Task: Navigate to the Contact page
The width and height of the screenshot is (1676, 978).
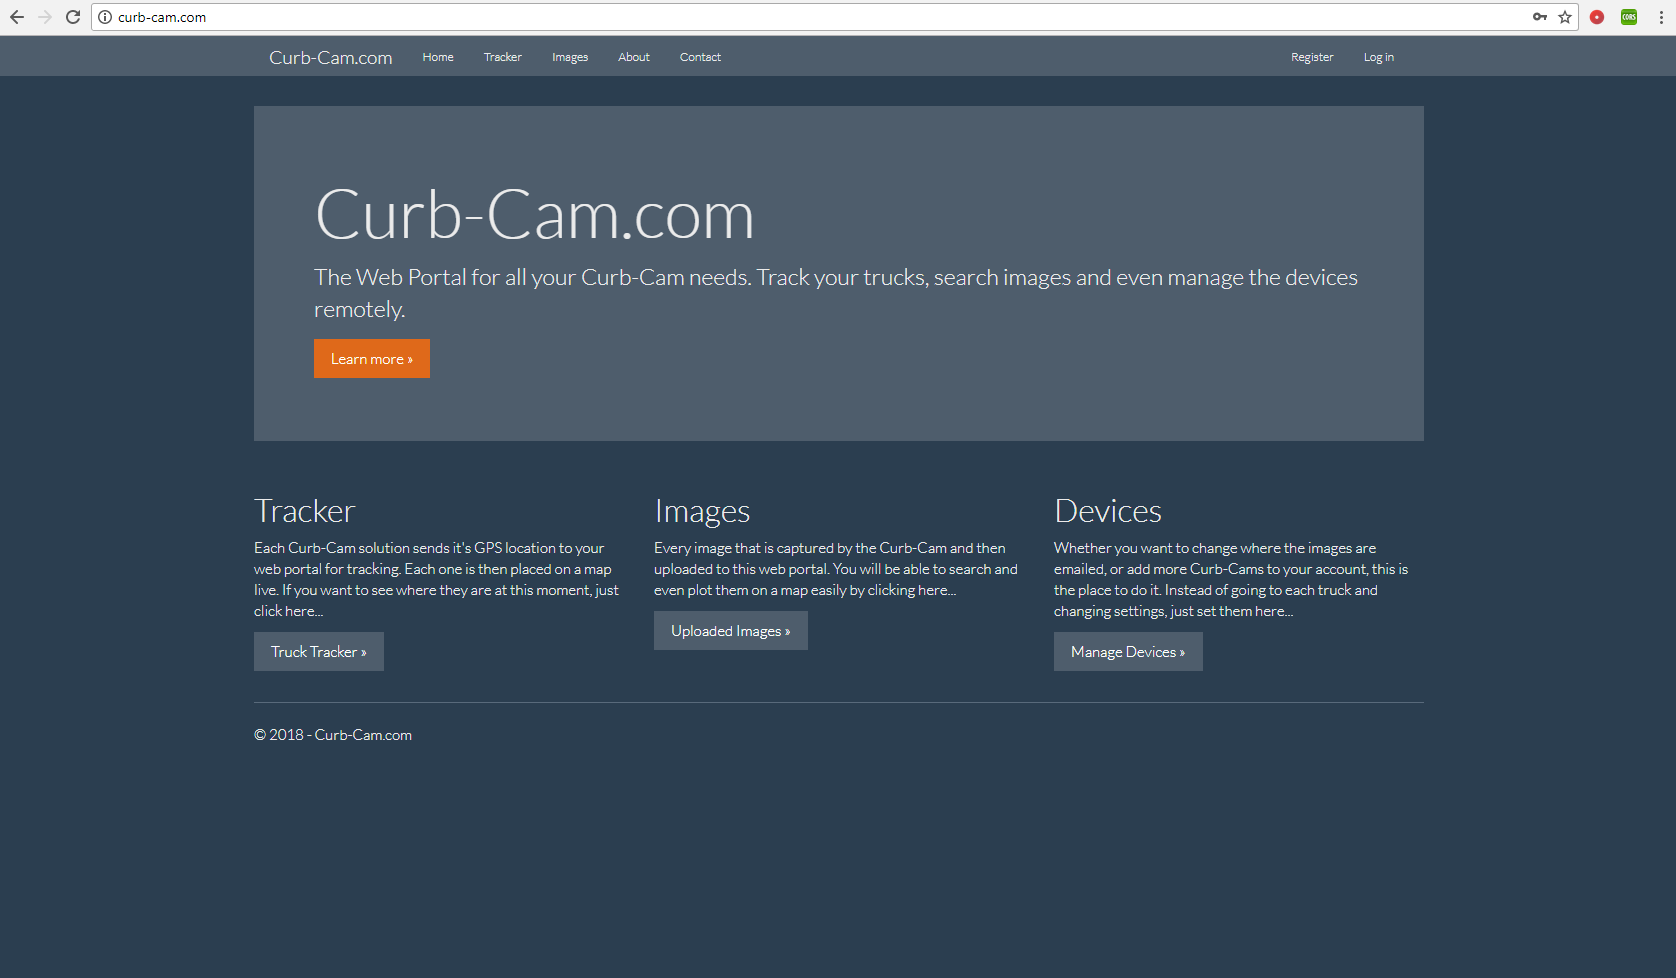Action: pos(700,57)
